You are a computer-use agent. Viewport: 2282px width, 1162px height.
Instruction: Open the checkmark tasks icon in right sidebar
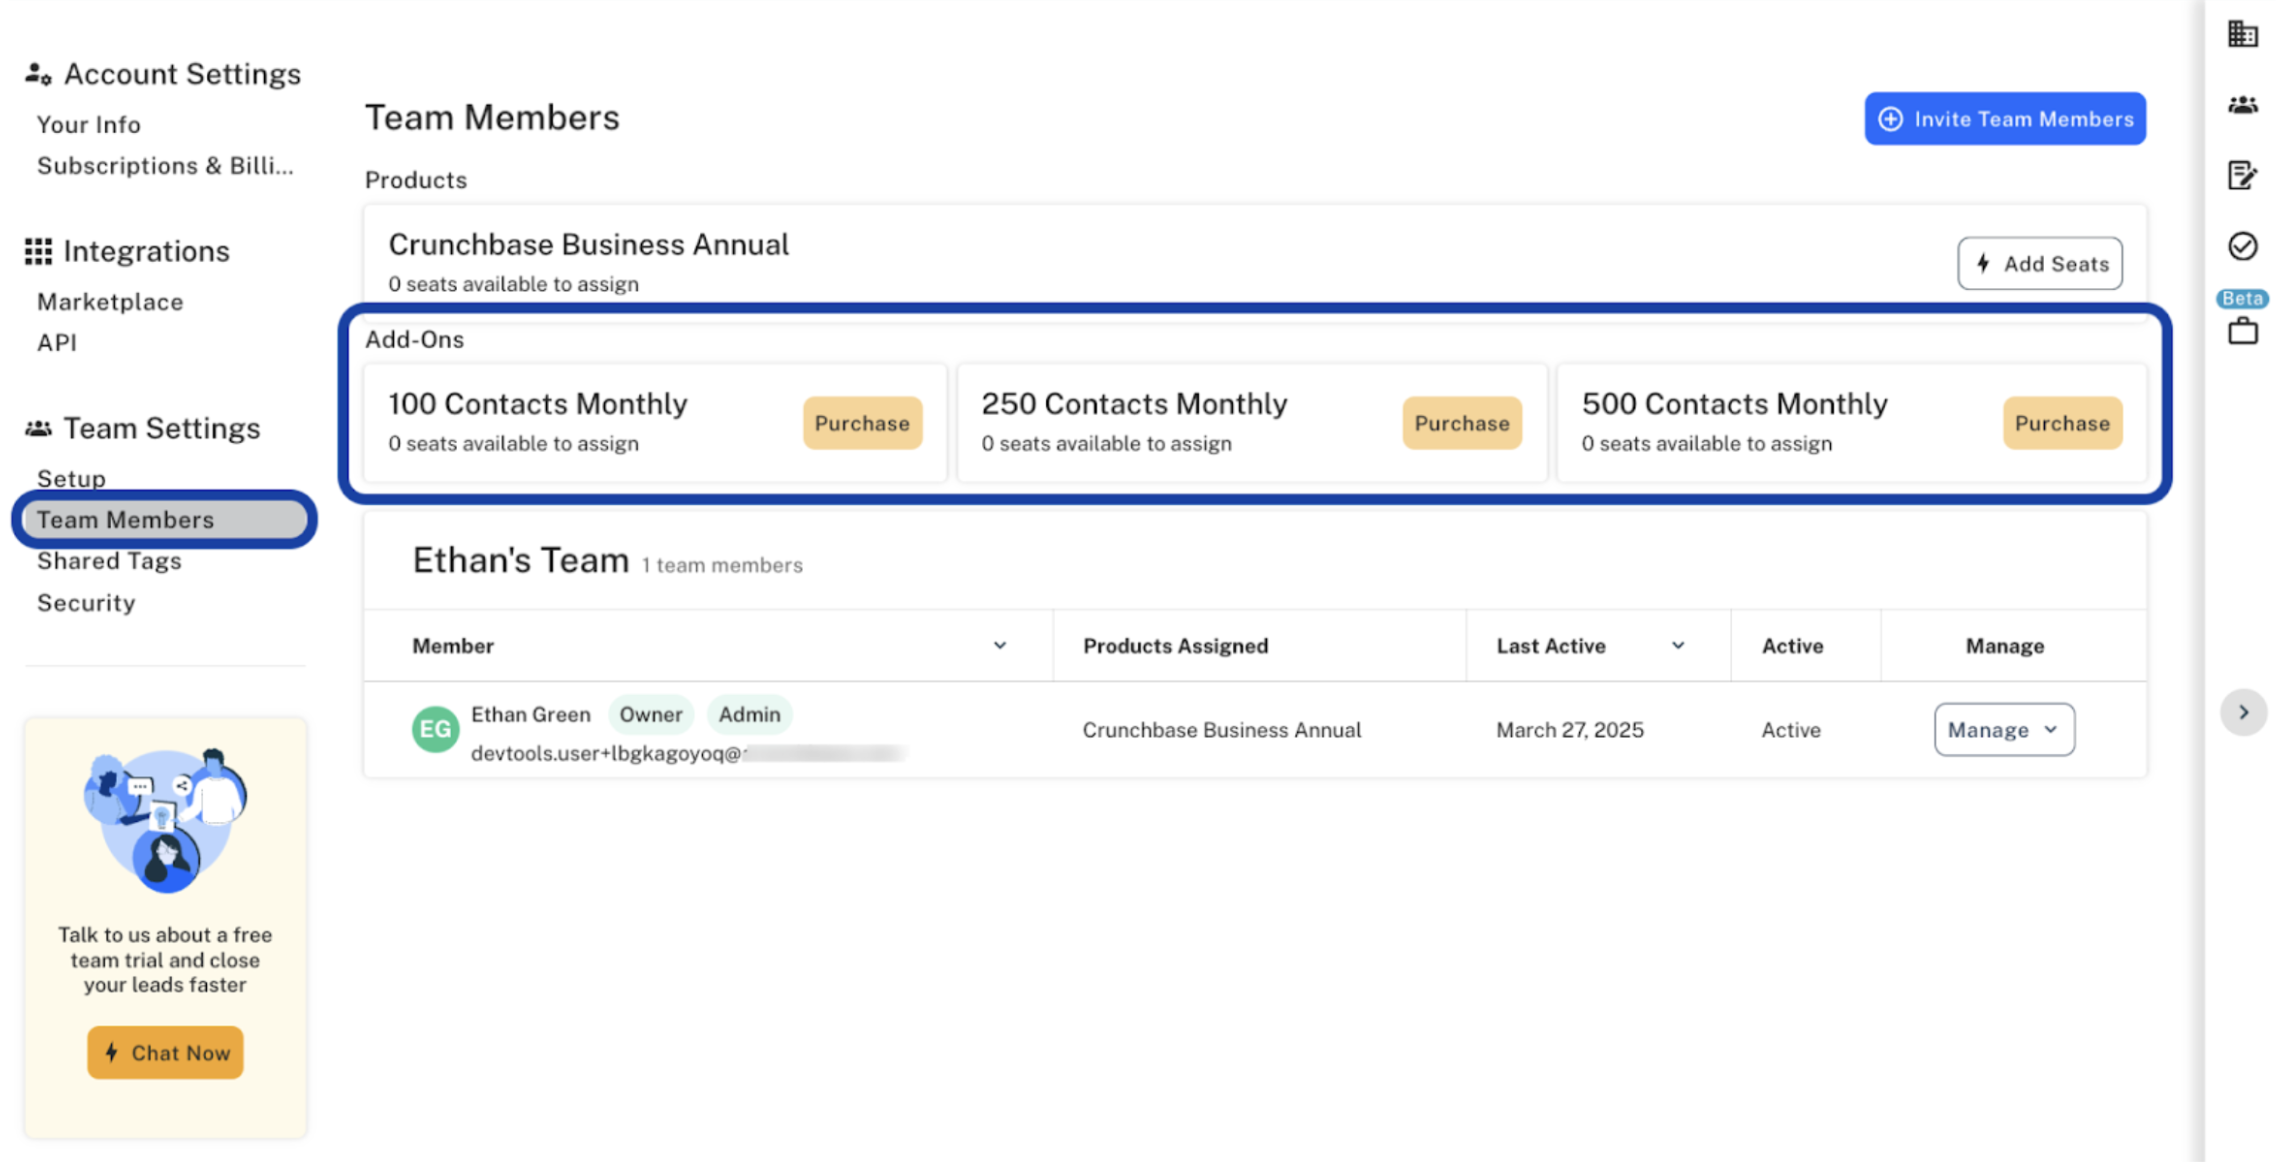2242,246
